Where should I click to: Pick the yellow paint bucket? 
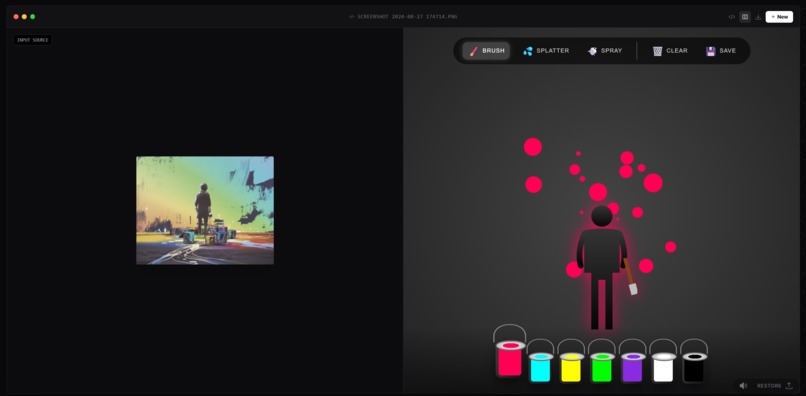[571, 361]
